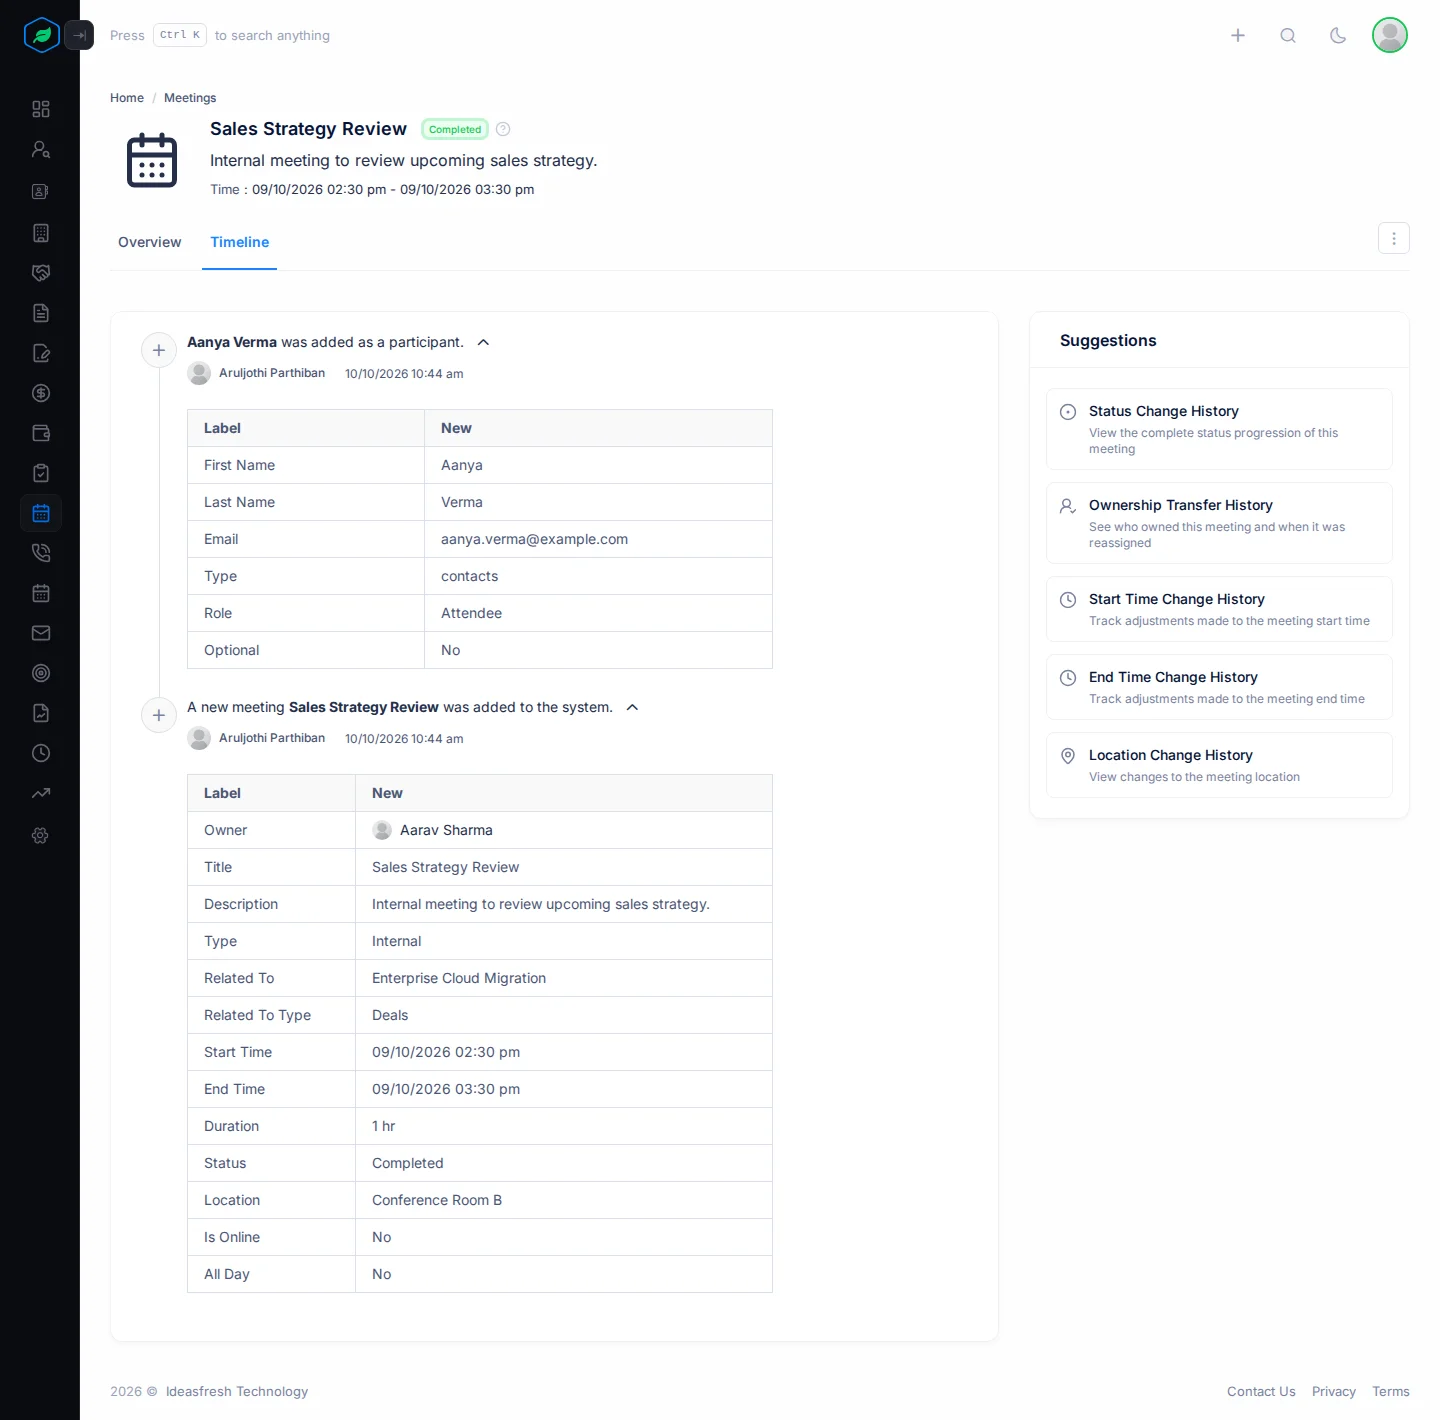Open End Time Change History suggestion

[1219, 687]
